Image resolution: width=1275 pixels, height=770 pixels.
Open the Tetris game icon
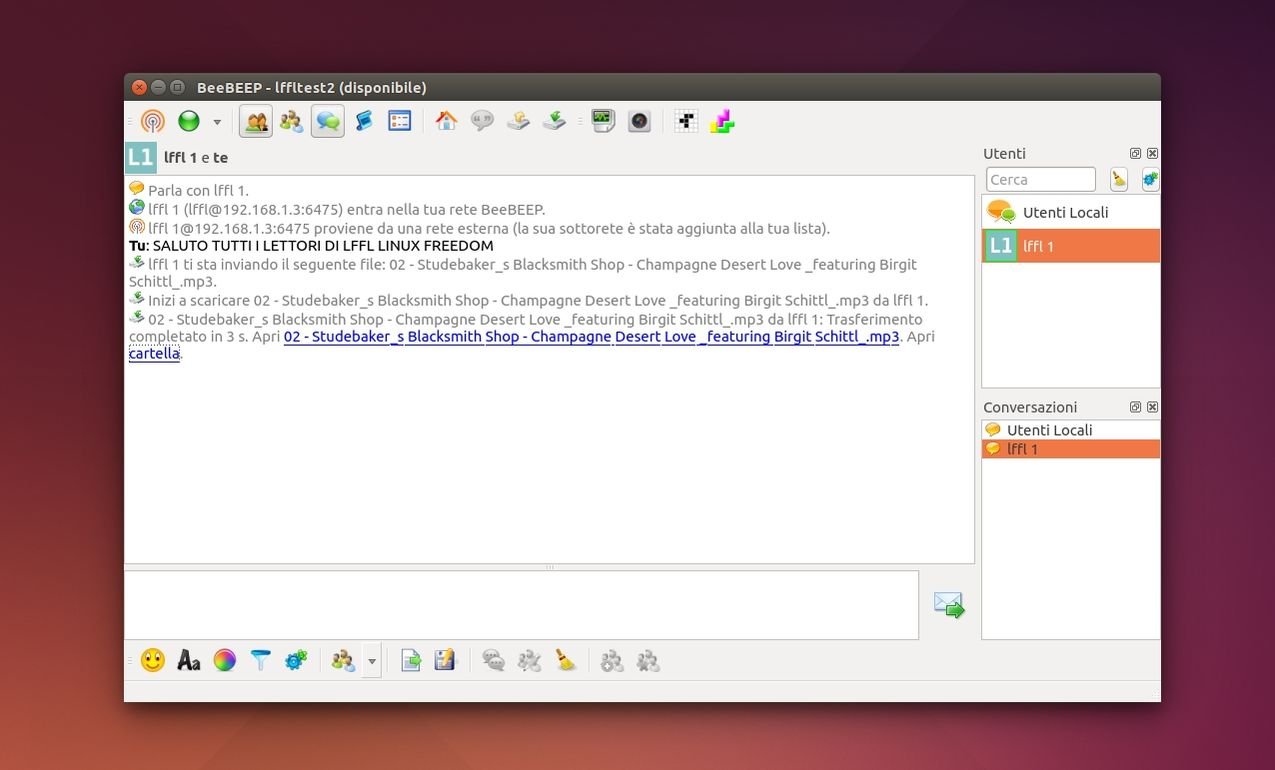(722, 122)
